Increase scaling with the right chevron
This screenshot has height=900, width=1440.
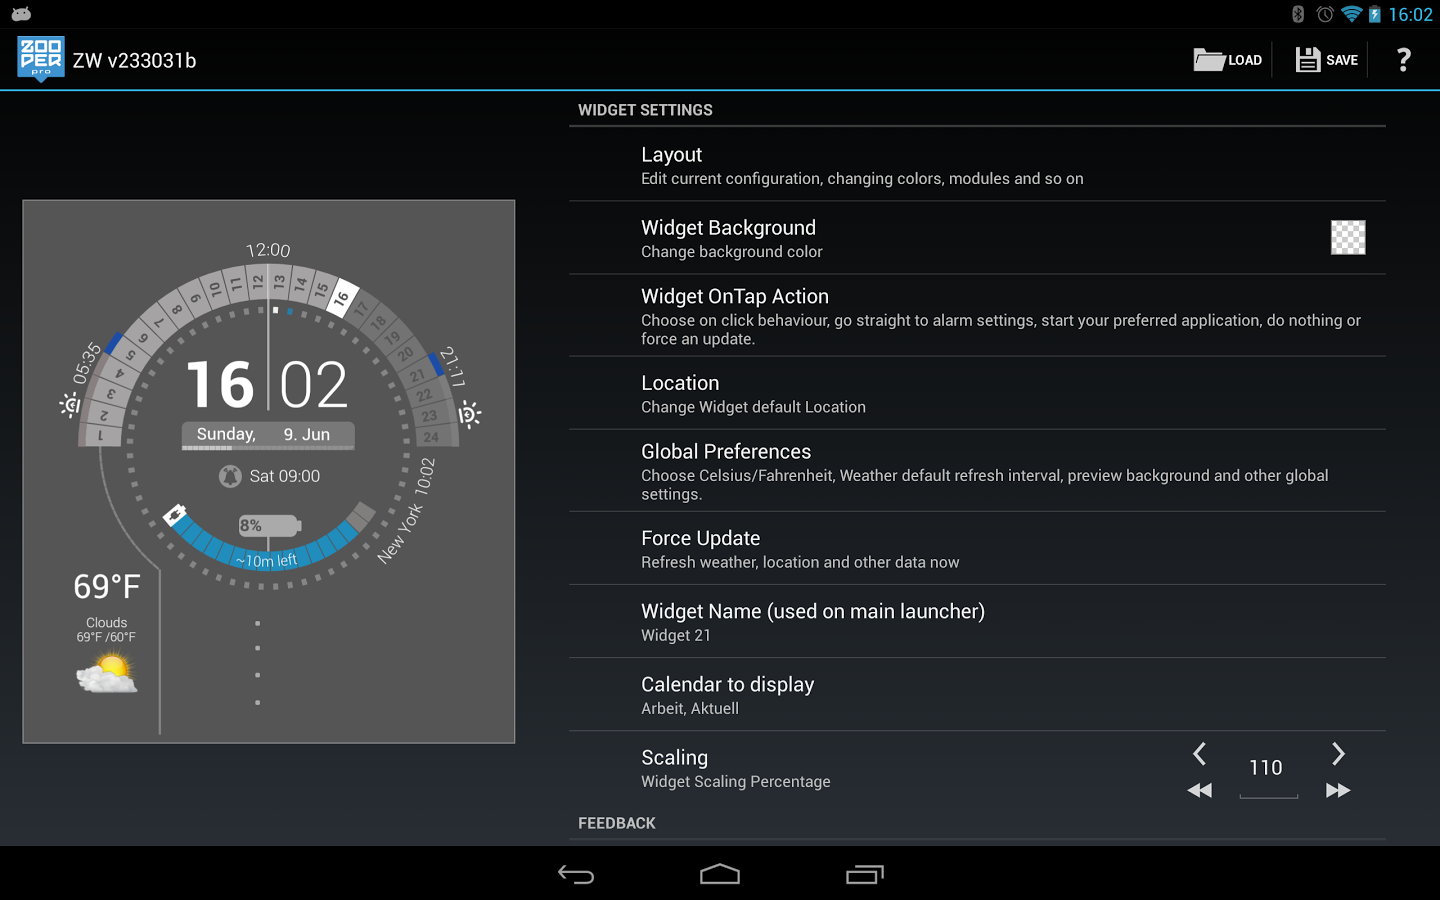pyautogui.click(x=1338, y=754)
